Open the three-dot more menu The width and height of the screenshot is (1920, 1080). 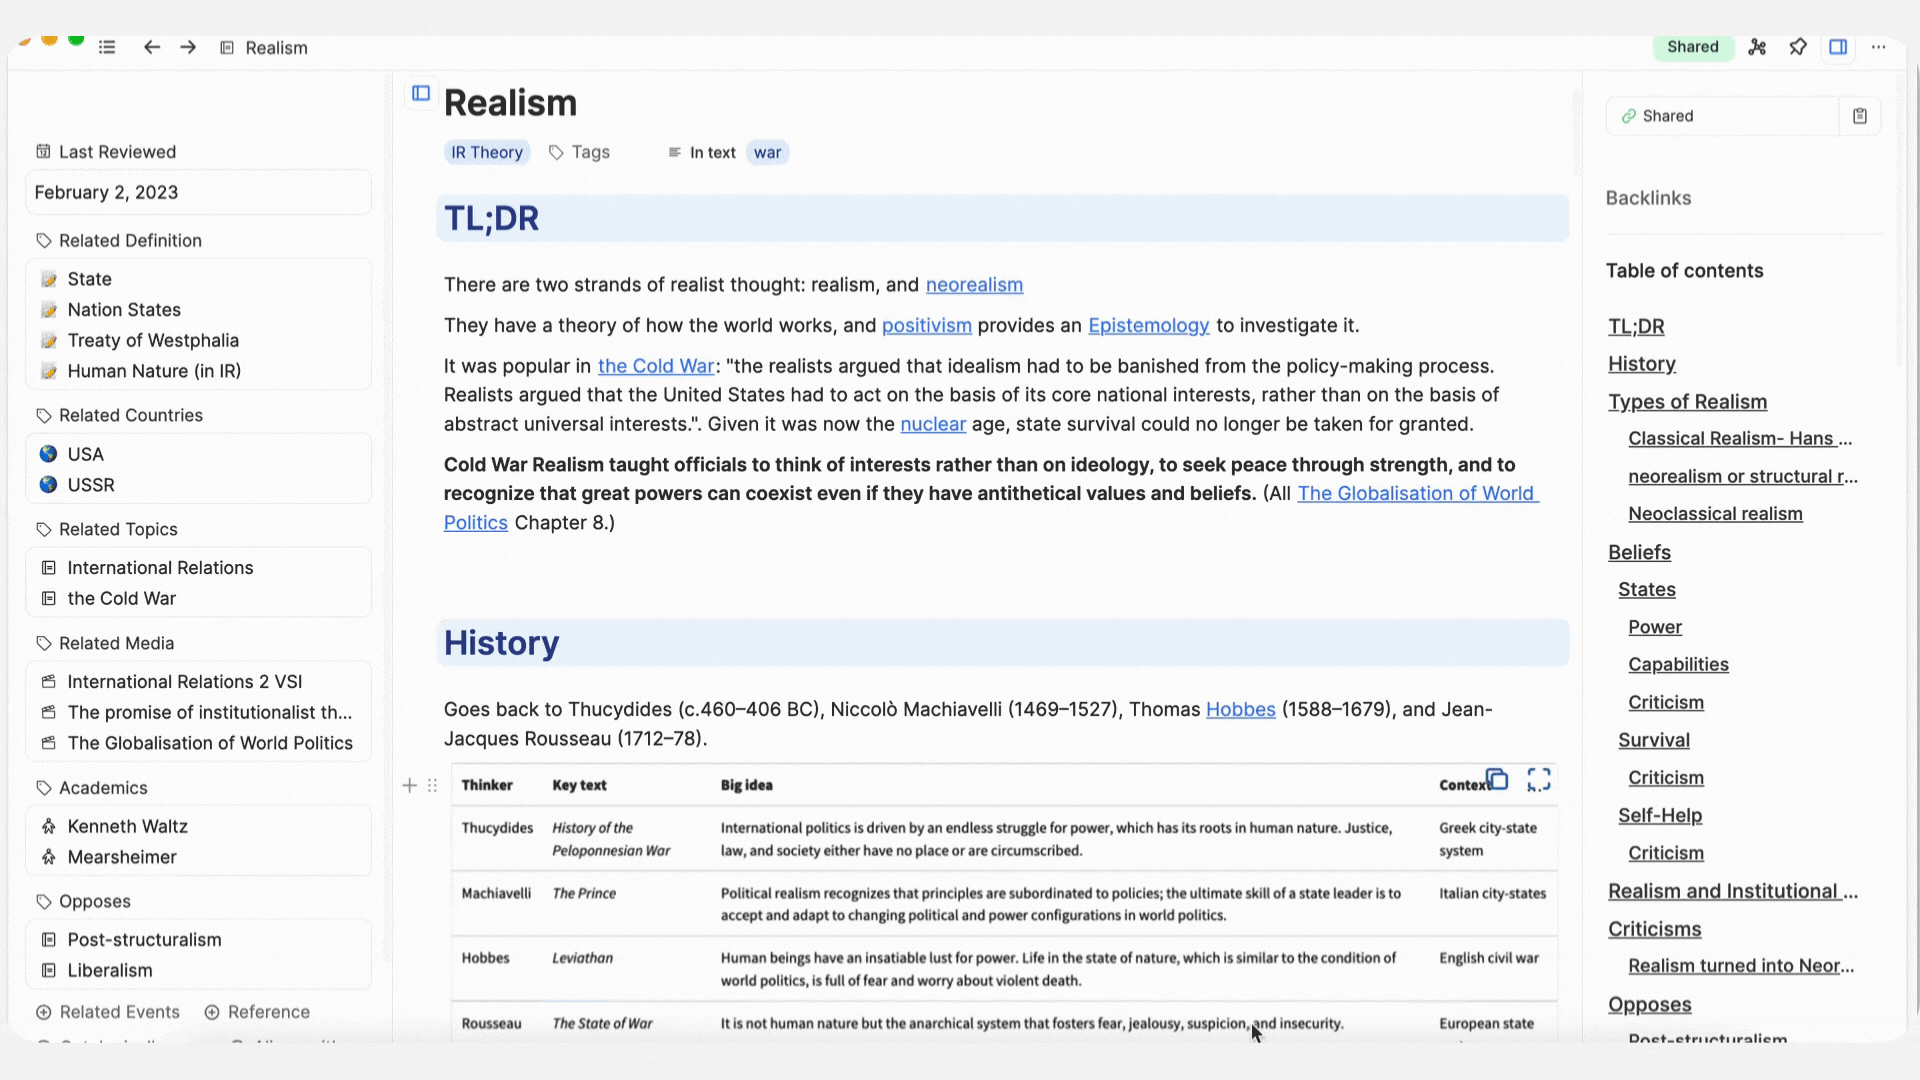pyautogui.click(x=1879, y=47)
